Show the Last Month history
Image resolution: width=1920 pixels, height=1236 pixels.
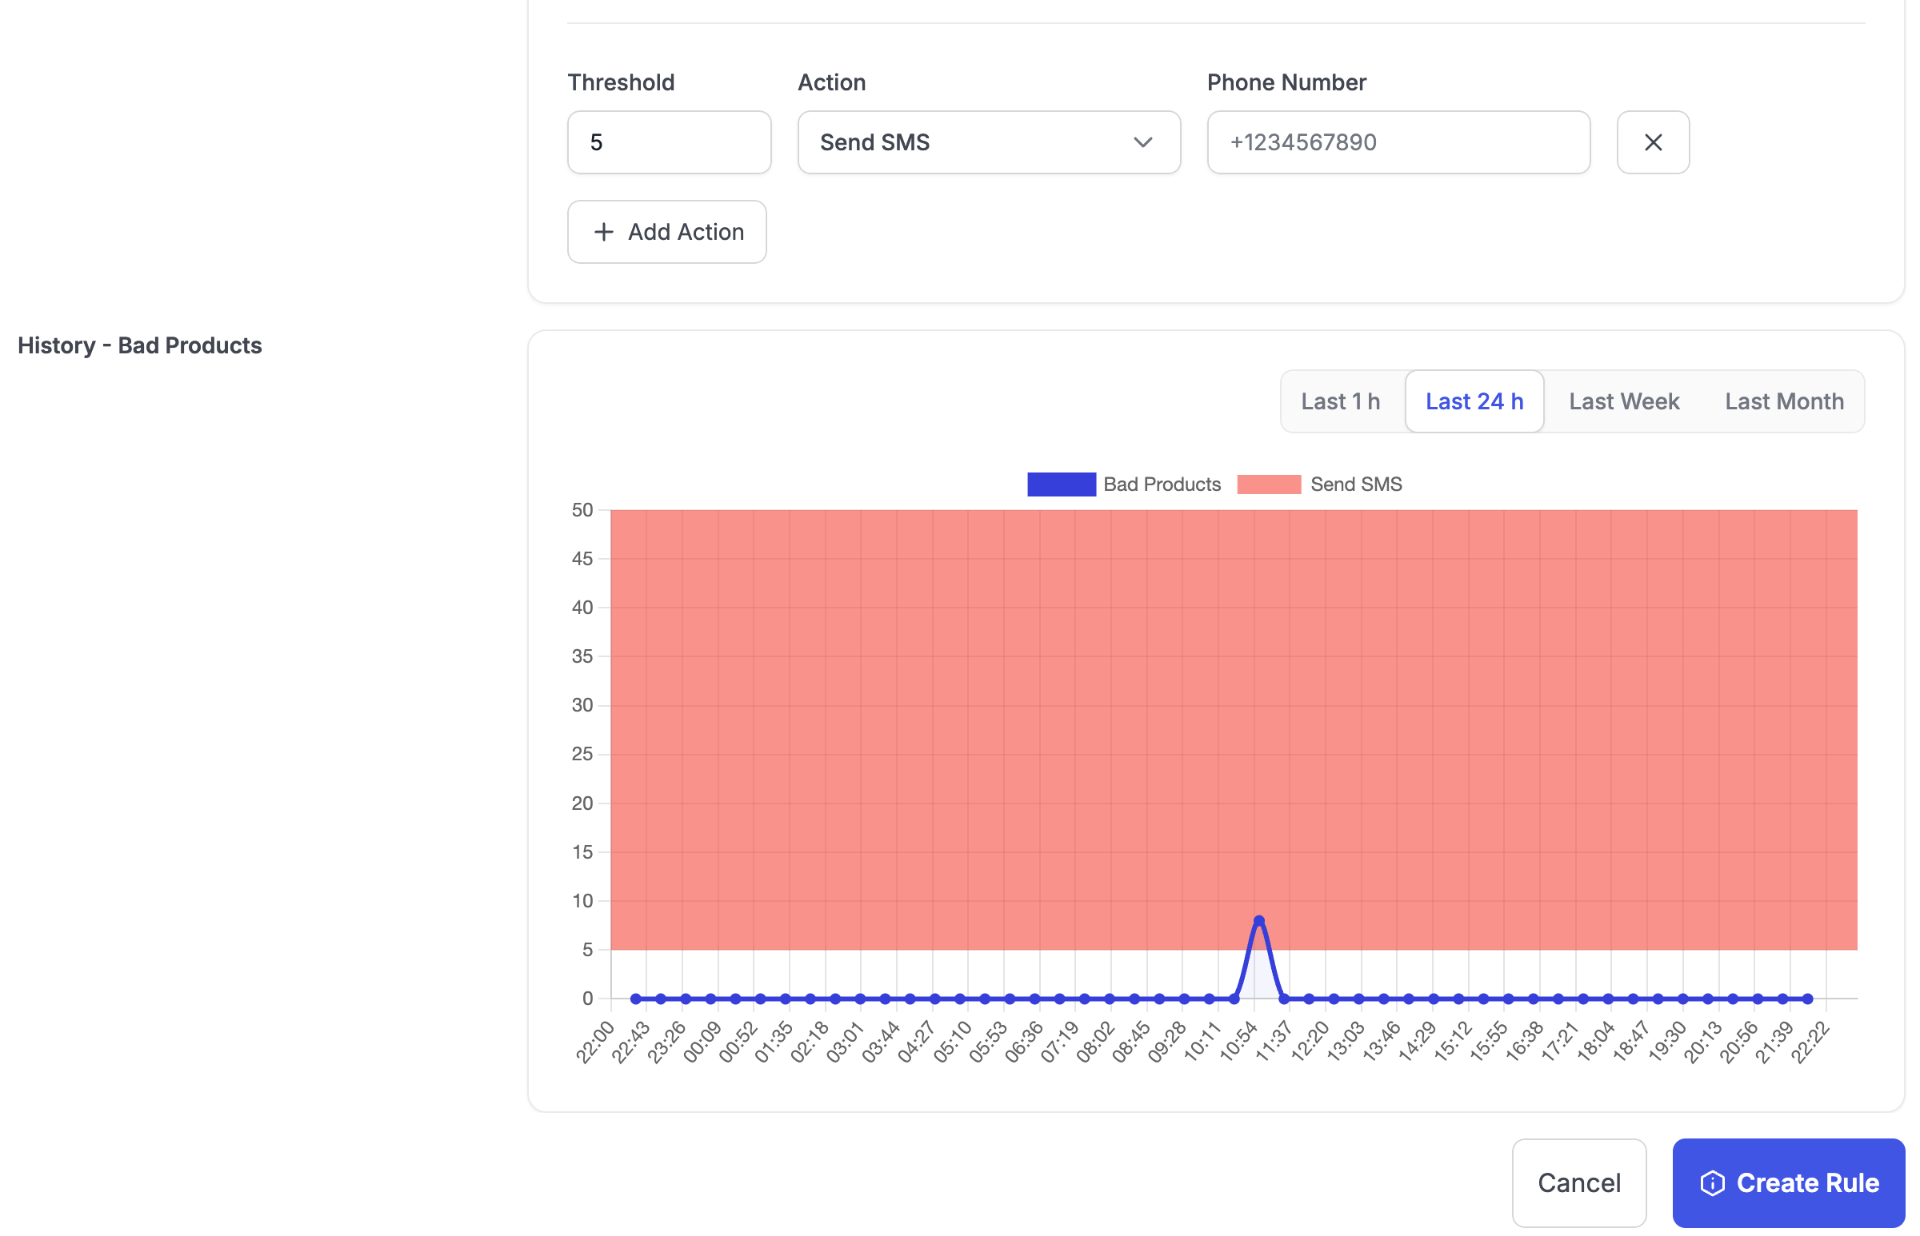[1784, 401]
